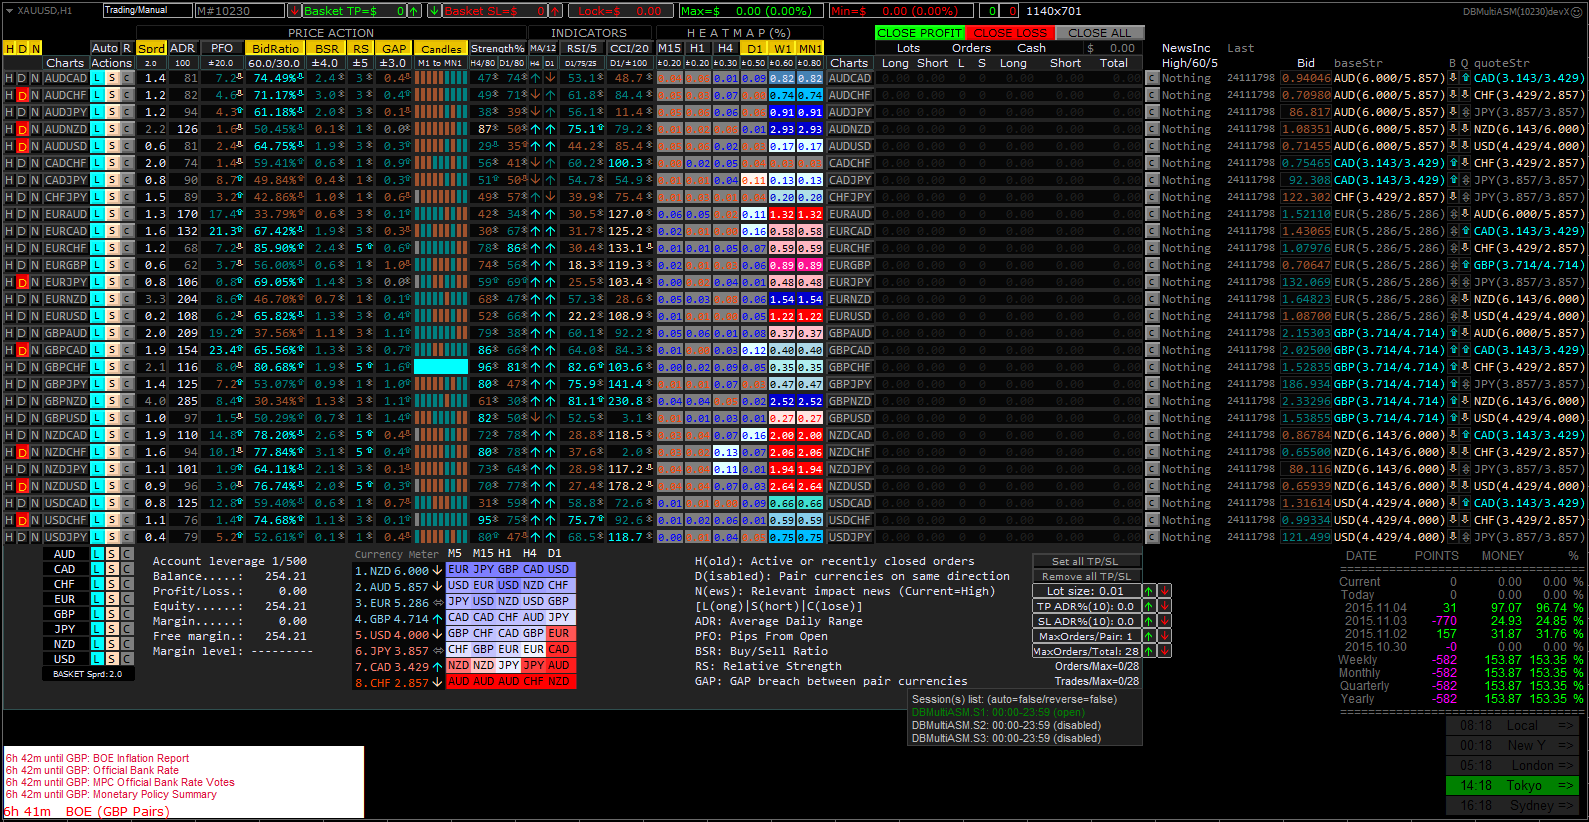This screenshot has width=1589, height=822.
Task: Expand Local session clock arrow
Action: pos(1565,726)
